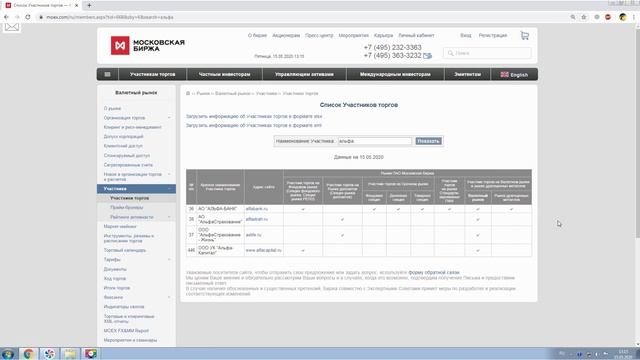Expand 'Рейтинги активности' sidebar arrow
This screenshot has width=640, height=360.
(x=169, y=217)
